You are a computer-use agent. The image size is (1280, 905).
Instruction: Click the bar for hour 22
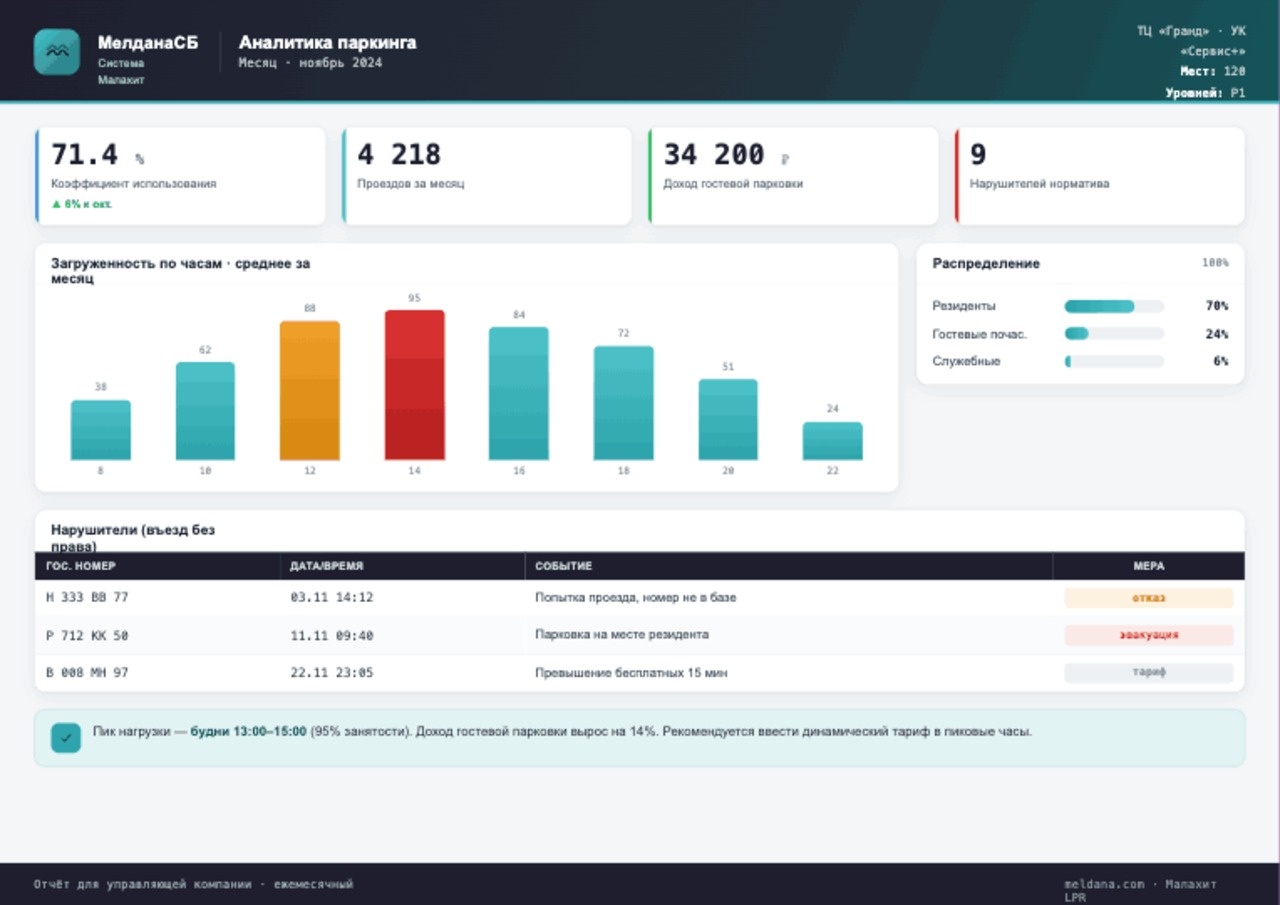coord(832,441)
